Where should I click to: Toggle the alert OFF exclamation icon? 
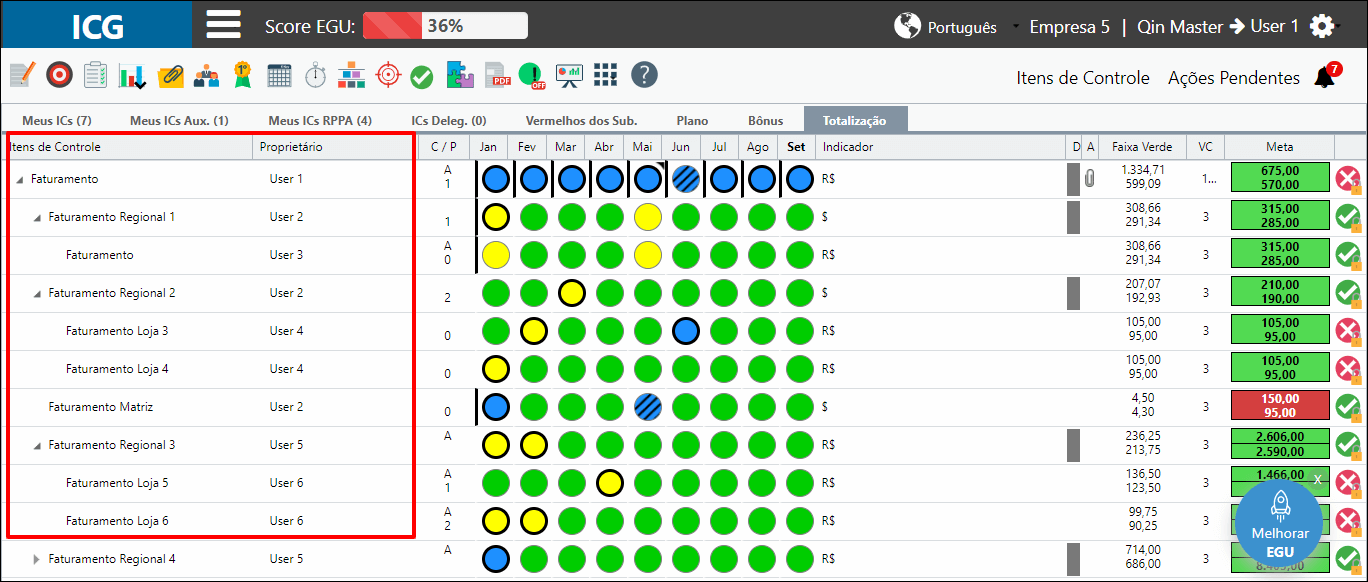click(x=533, y=75)
